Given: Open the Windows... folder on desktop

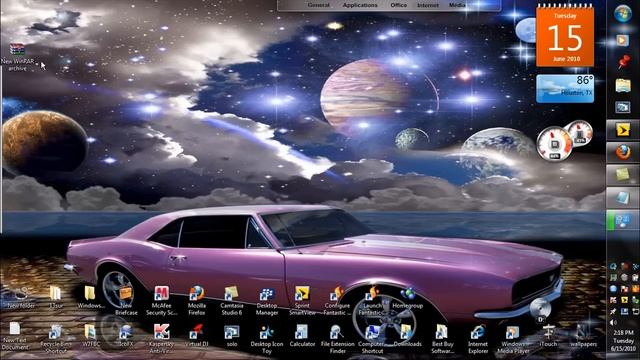Looking at the screenshot, I should click(x=91, y=297).
